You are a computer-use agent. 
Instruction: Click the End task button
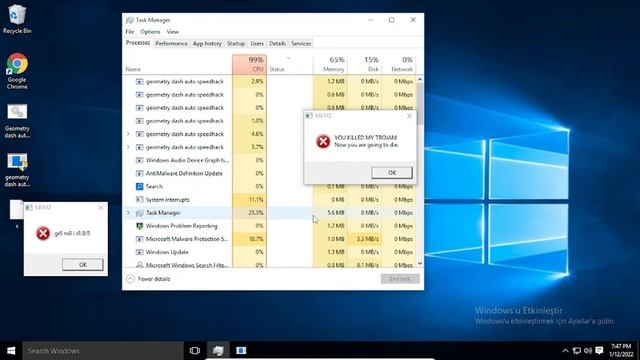tap(400, 279)
